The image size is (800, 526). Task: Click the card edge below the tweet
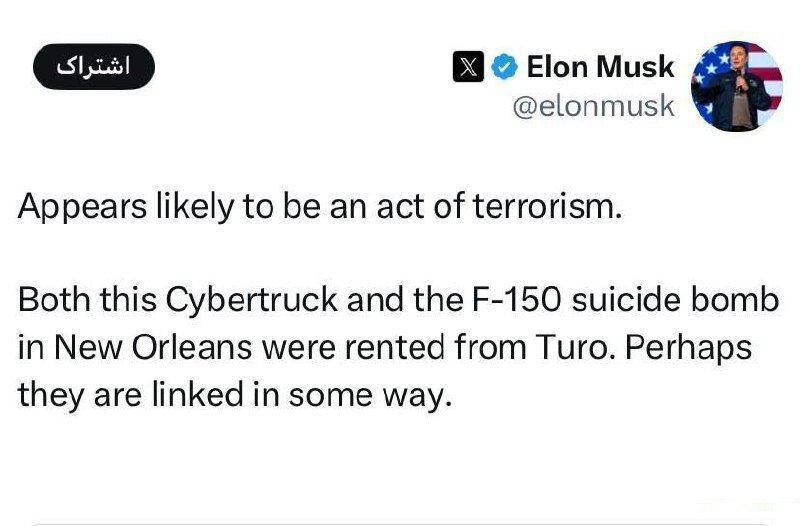pyautogui.click(x=400, y=522)
